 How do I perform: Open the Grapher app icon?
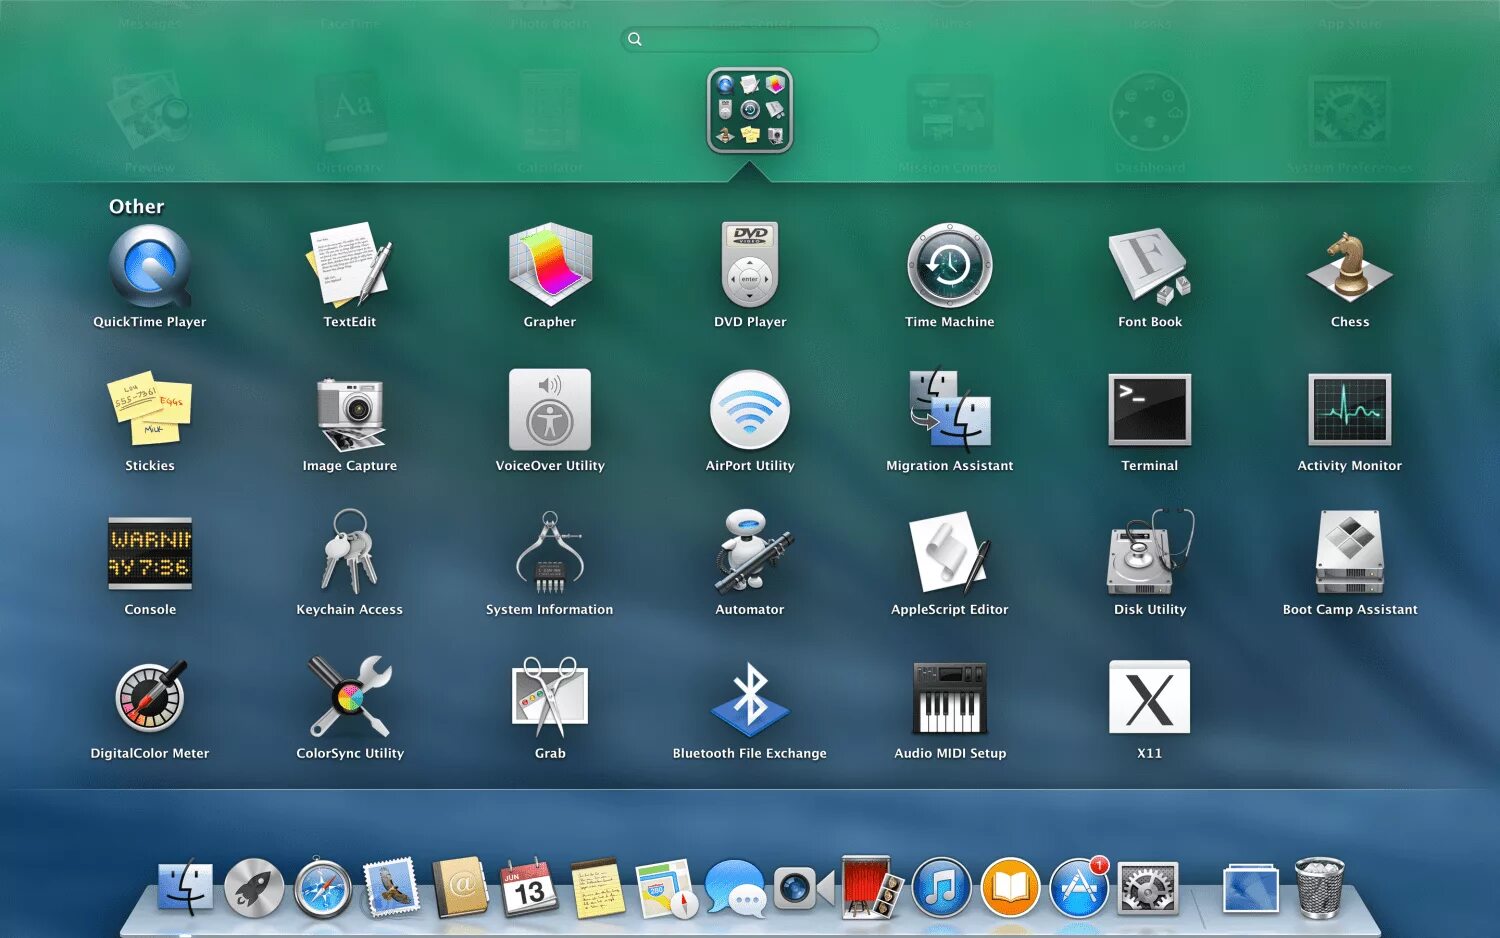tap(550, 265)
